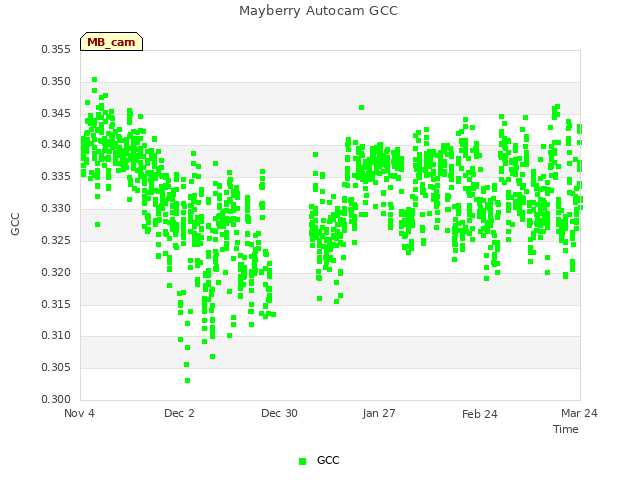This screenshot has width=640, height=480.
Task: Click the 0.335 y-axis tick label
Action: 56,177
